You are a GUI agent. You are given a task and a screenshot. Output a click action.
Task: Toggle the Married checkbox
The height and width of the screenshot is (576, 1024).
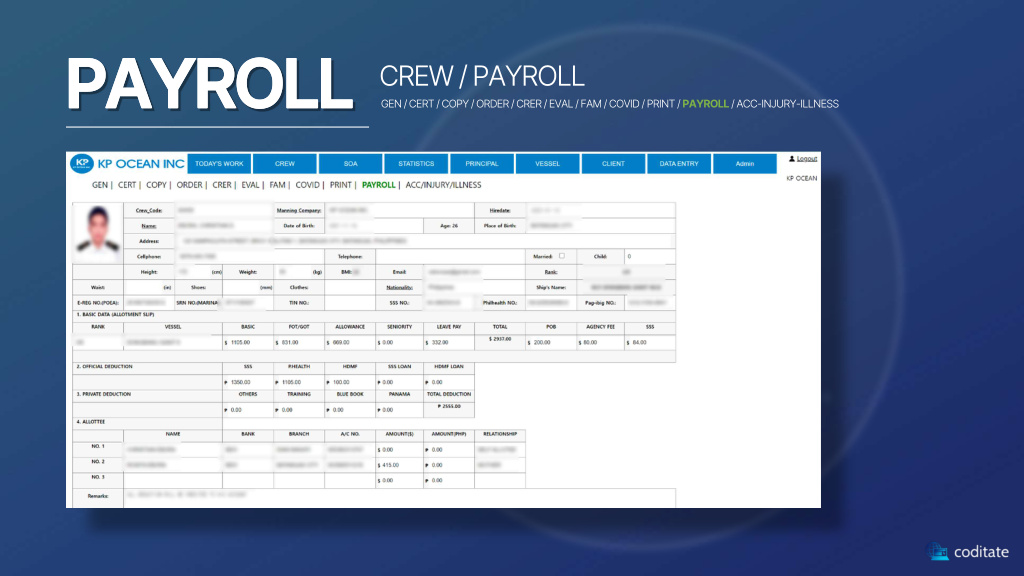click(562, 256)
